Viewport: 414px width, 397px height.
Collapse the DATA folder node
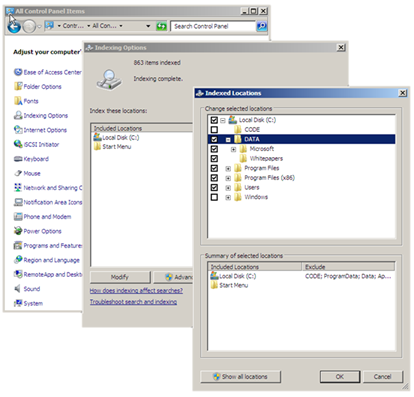228,140
